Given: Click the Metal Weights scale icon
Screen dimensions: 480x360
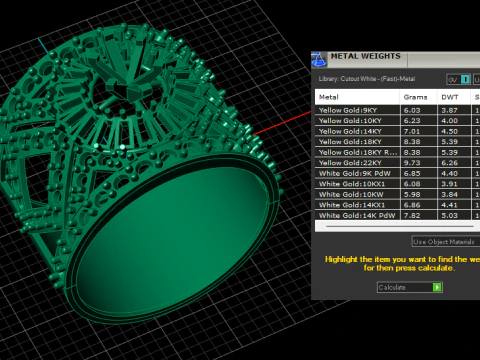Looking at the screenshot, I should point(319,60).
